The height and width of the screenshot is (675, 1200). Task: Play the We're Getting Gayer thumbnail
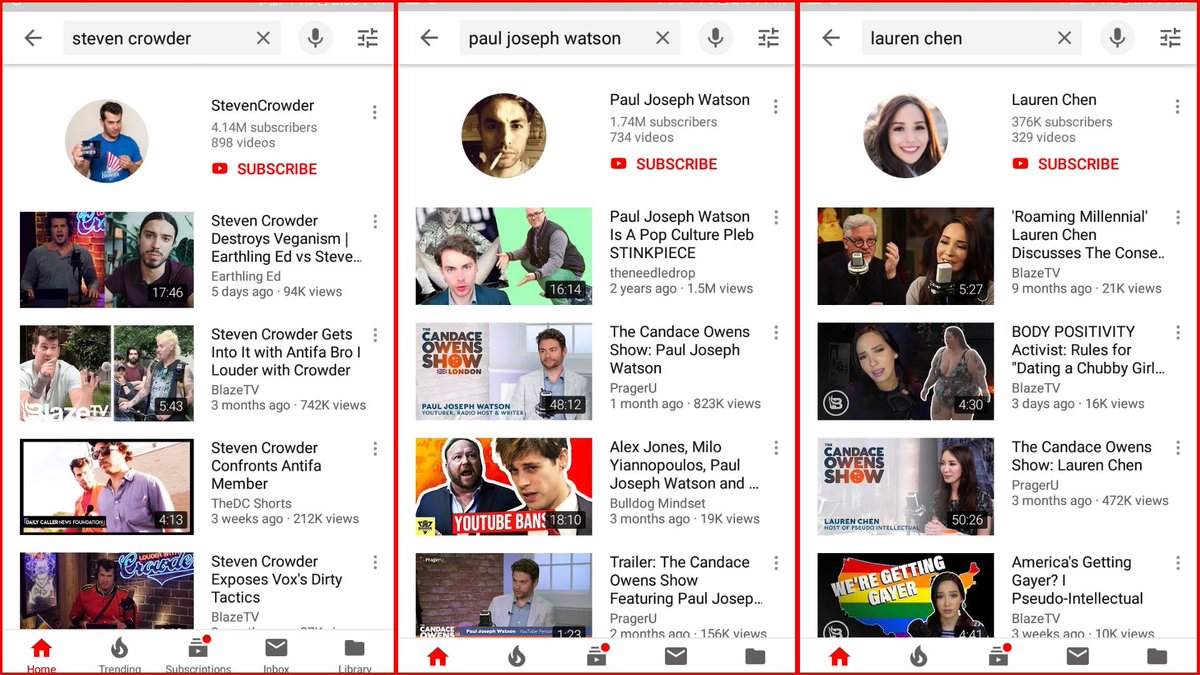coord(906,596)
